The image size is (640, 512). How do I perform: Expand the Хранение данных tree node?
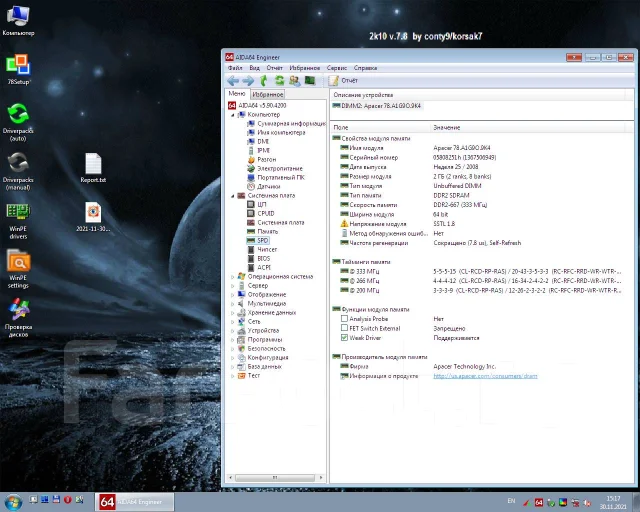(233, 313)
